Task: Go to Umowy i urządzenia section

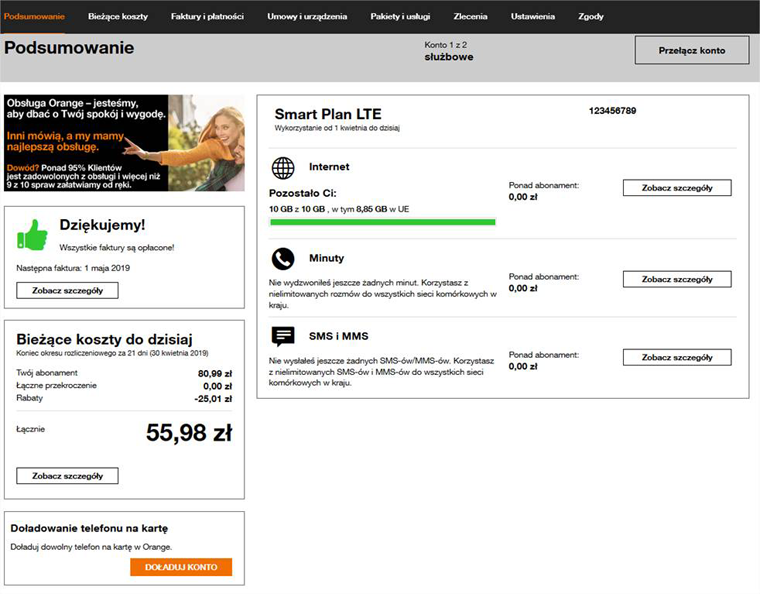Action: click(x=302, y=17)
